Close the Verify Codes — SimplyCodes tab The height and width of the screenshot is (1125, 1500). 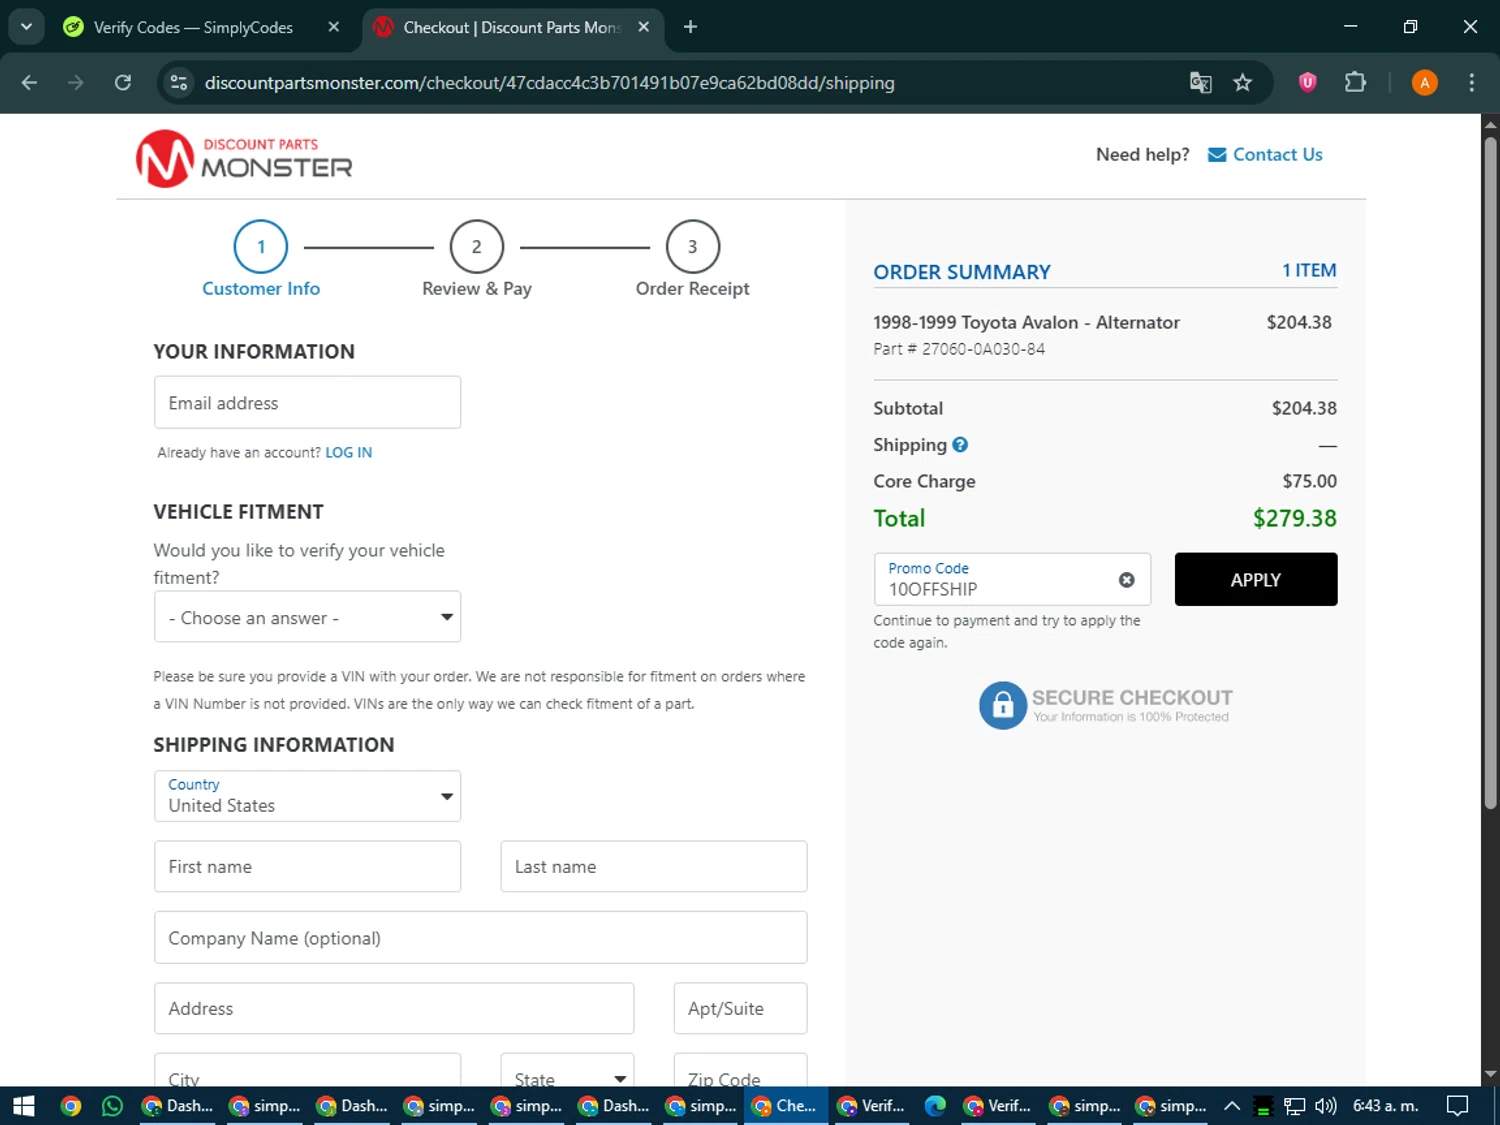[x=334, y=27]
